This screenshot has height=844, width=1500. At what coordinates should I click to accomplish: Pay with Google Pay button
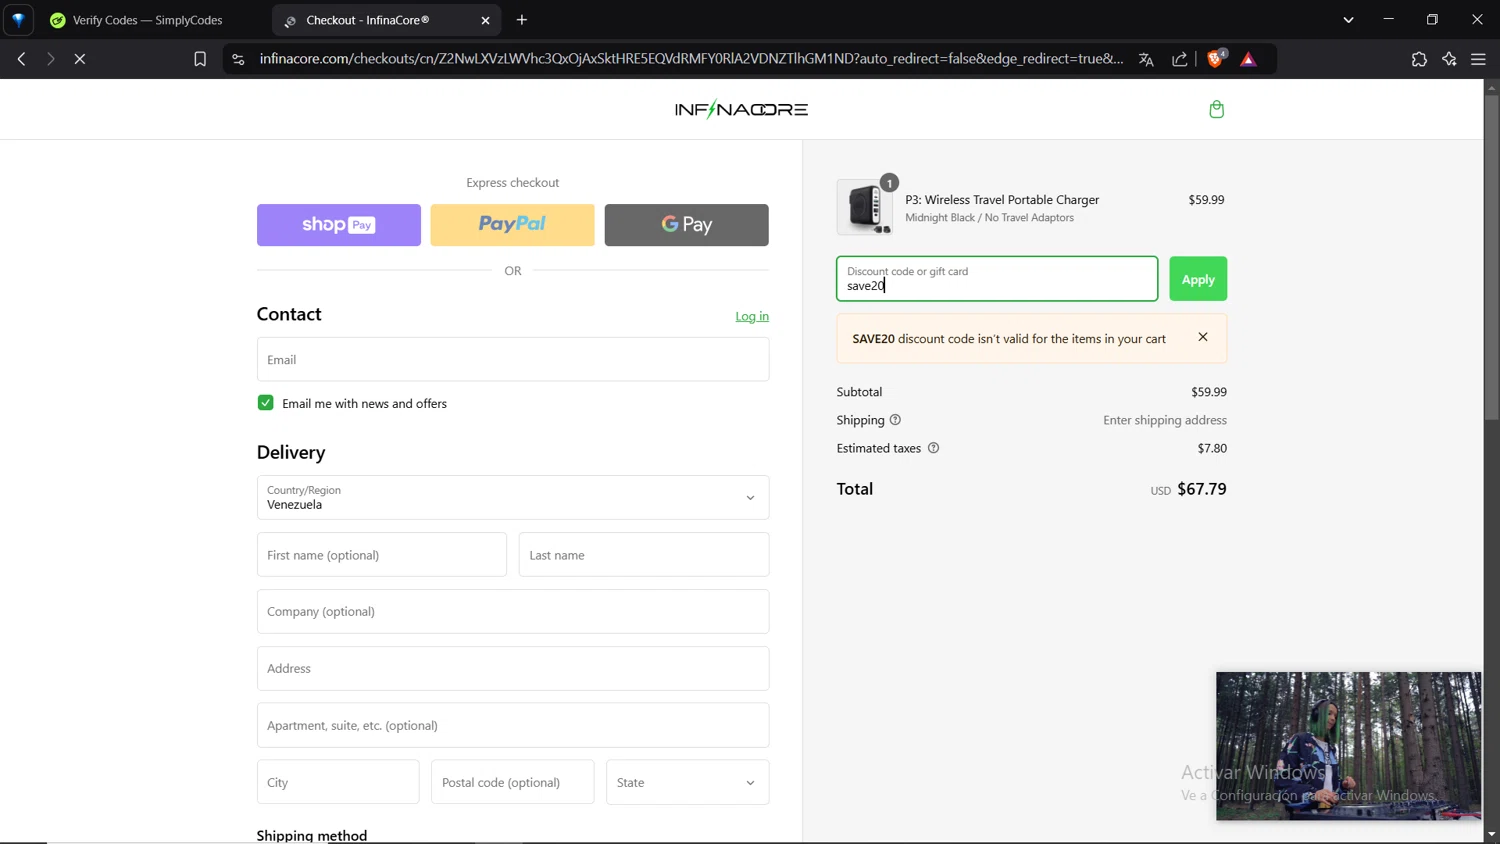point(686,225)
